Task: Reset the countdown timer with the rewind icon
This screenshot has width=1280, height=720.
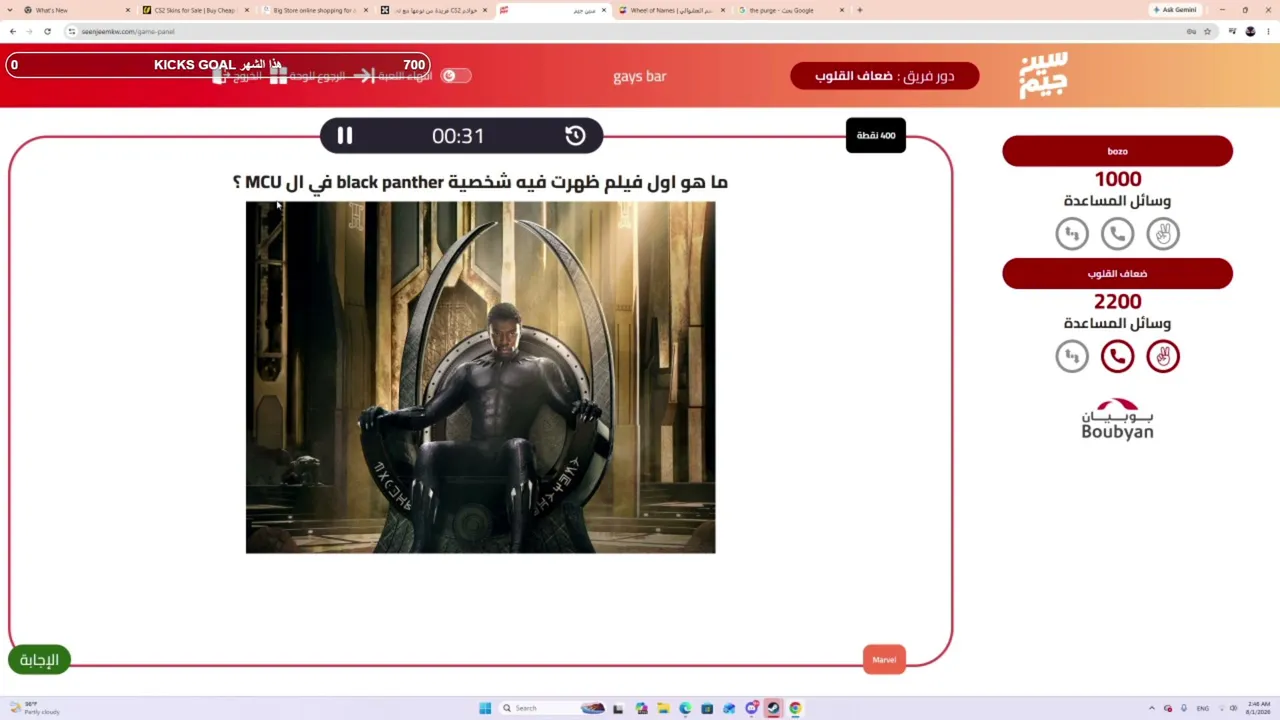Action: point(575,136)
